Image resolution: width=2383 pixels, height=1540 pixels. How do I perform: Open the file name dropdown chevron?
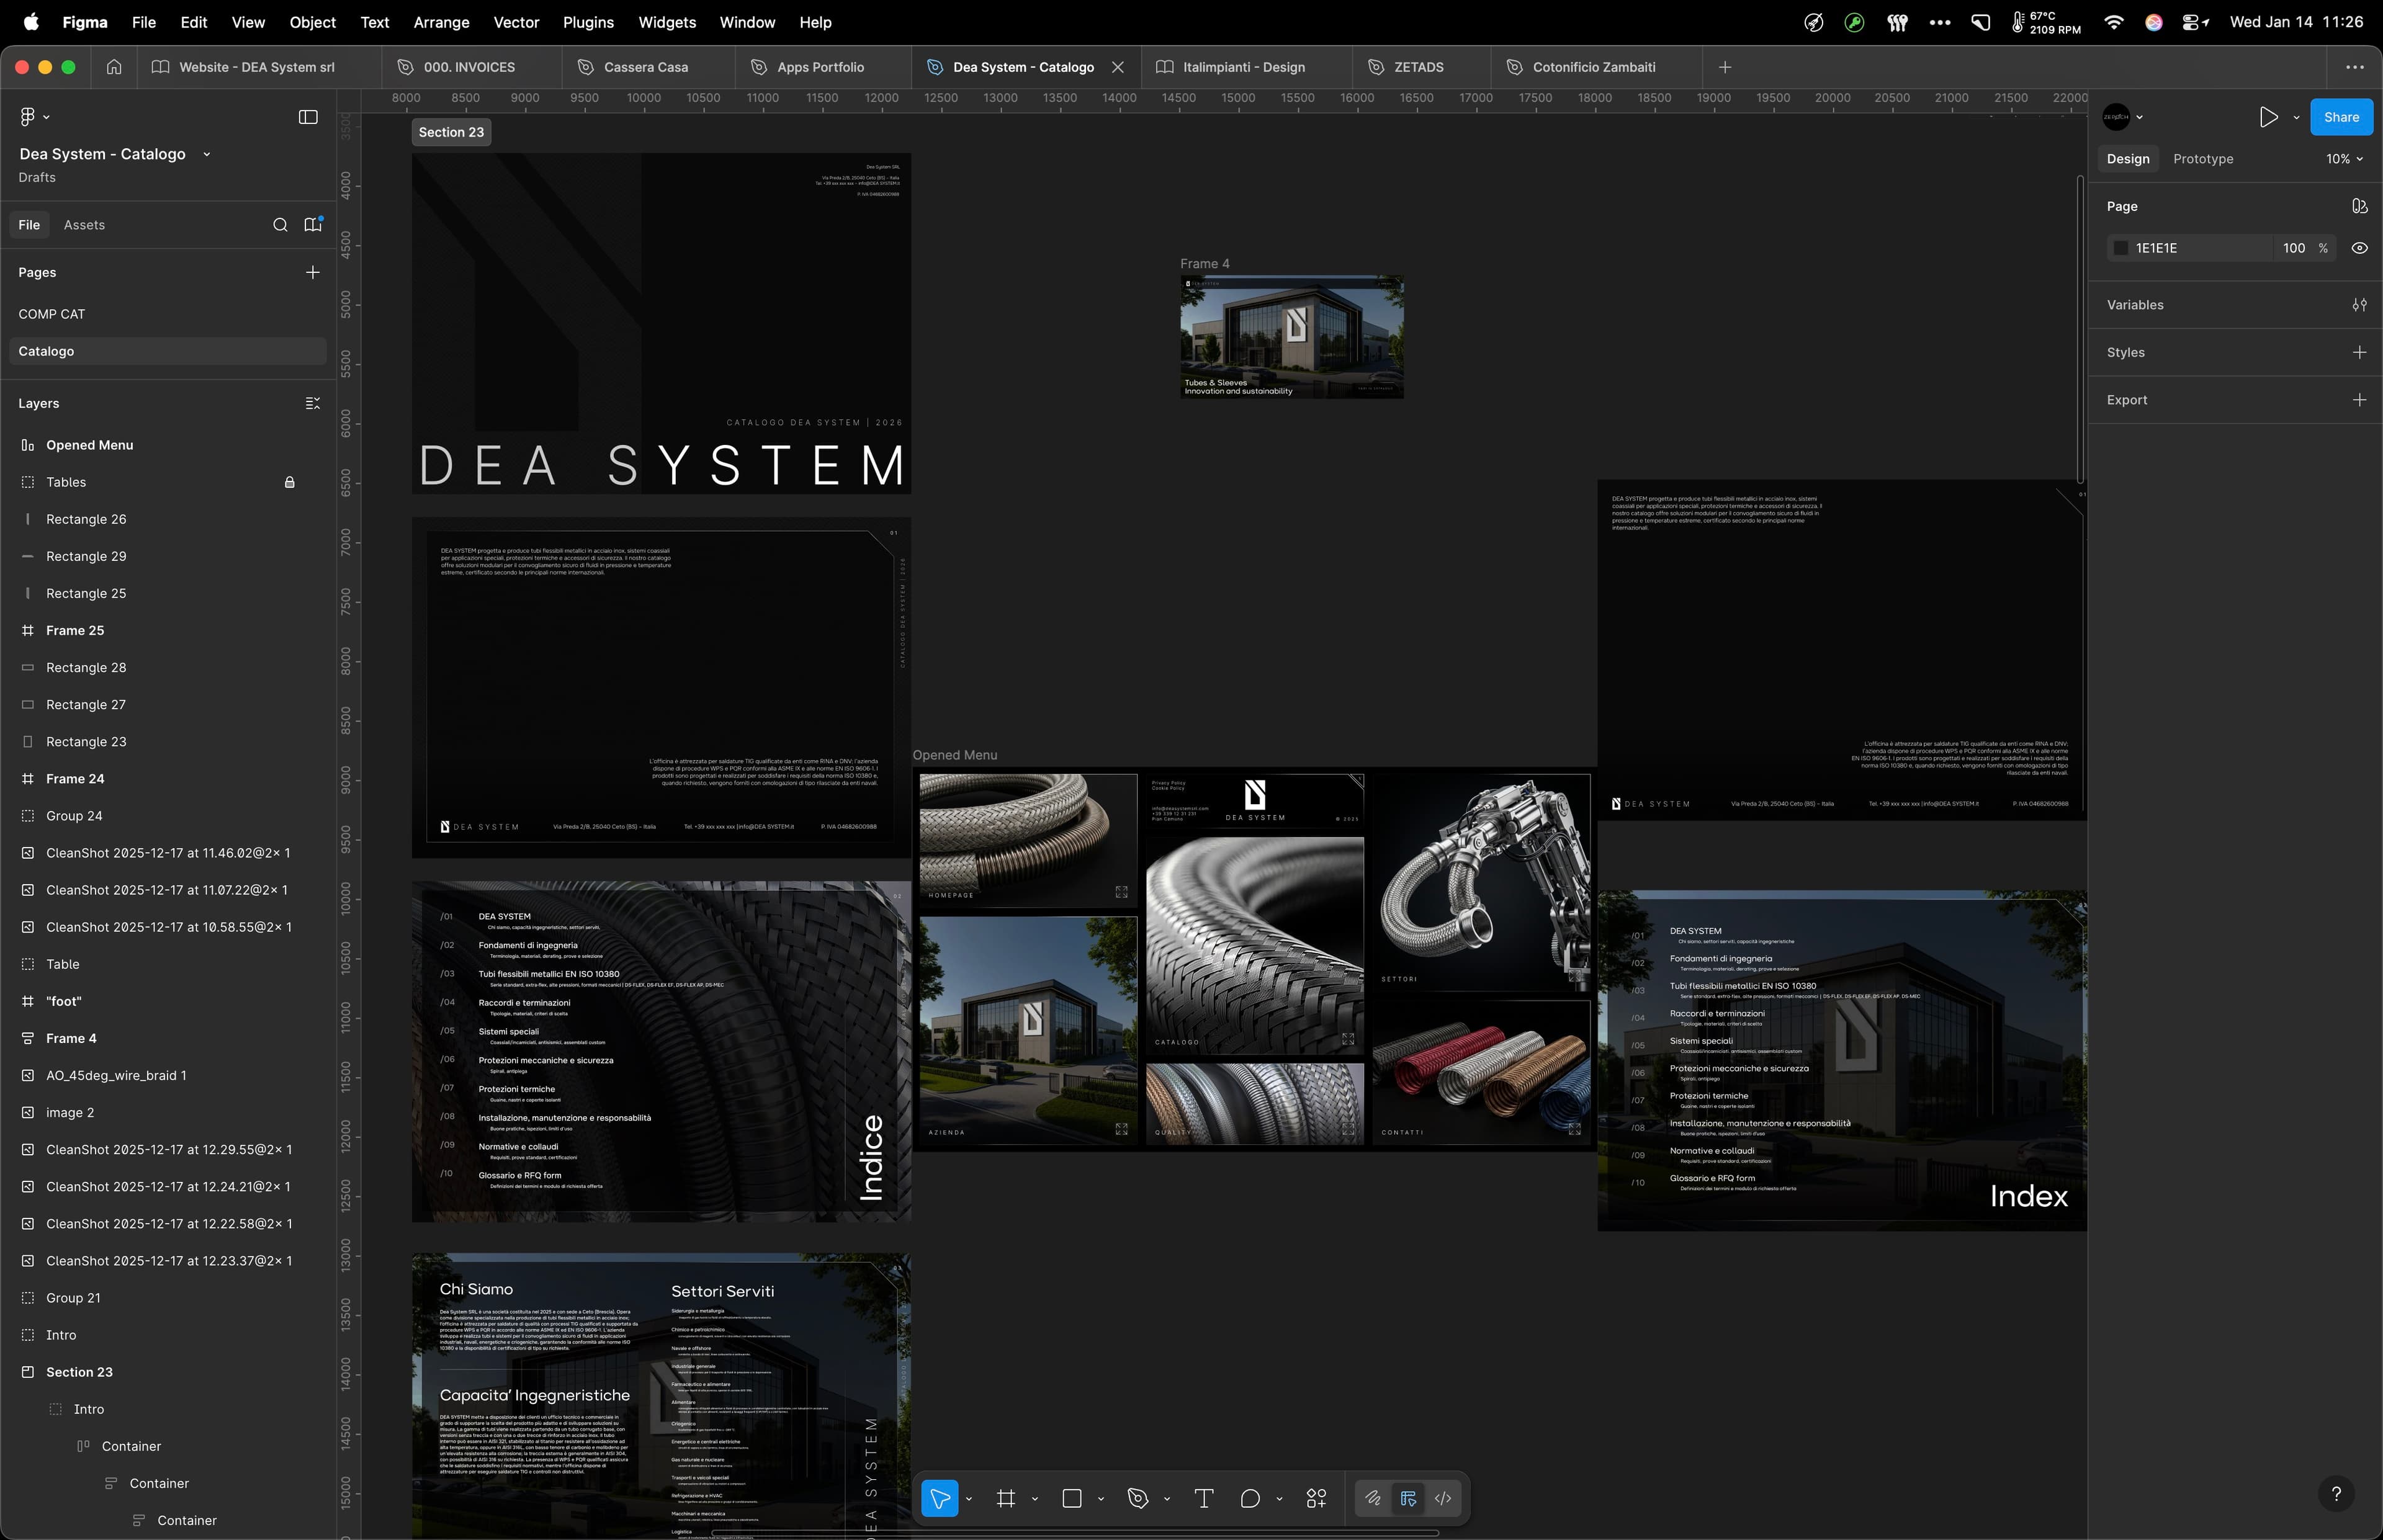[x=207, y=154]
